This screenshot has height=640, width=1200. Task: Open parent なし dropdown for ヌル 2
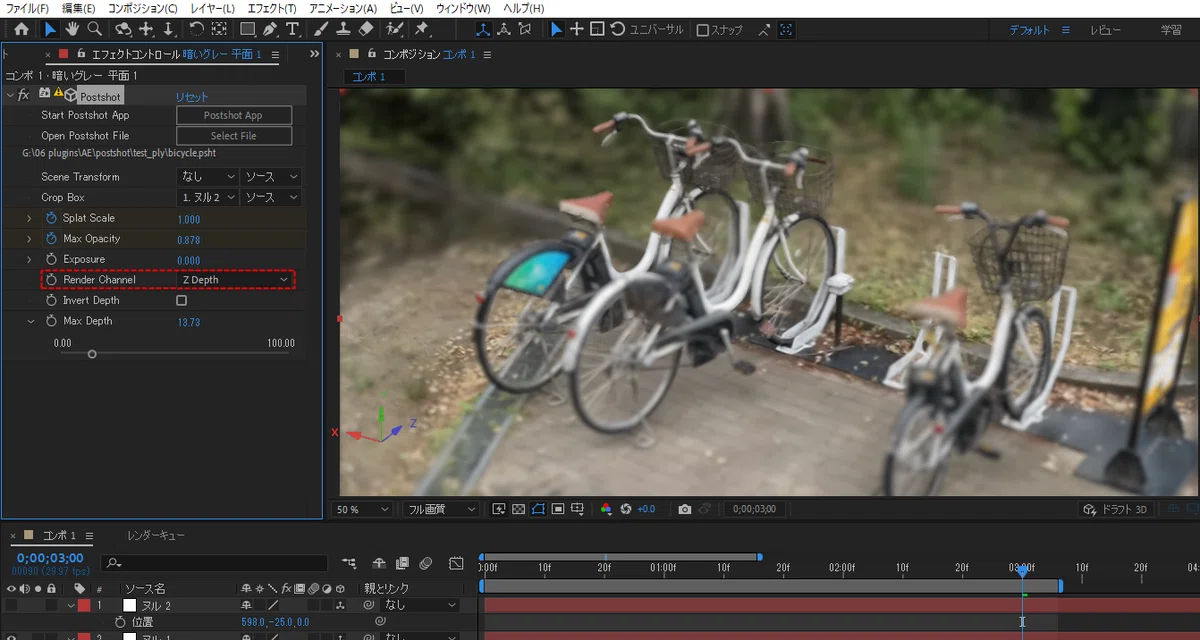pos(421,605)
